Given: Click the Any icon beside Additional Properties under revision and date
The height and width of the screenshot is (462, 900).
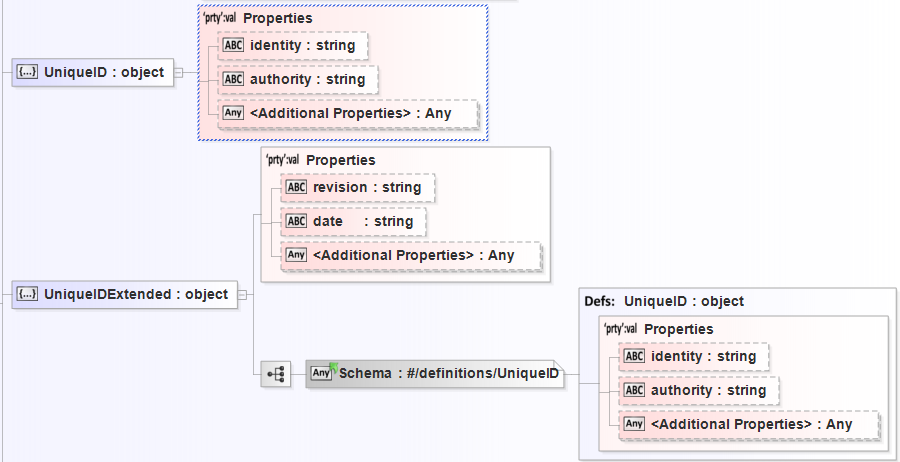Looking at the screenshot, I should click(x=296, y=255).
